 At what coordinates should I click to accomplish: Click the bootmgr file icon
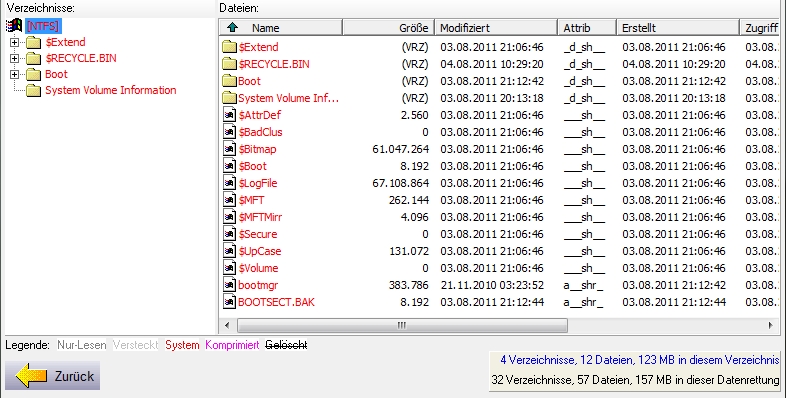point(229,285)
